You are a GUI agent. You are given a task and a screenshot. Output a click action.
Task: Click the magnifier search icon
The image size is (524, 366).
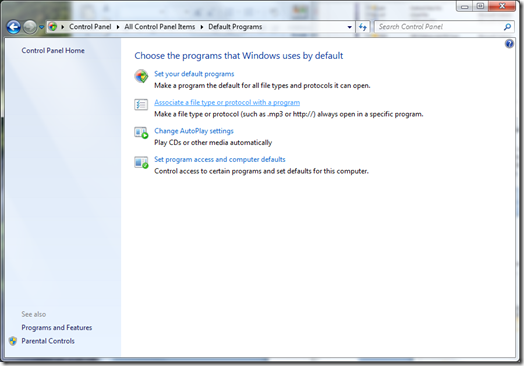pos(507,27)
